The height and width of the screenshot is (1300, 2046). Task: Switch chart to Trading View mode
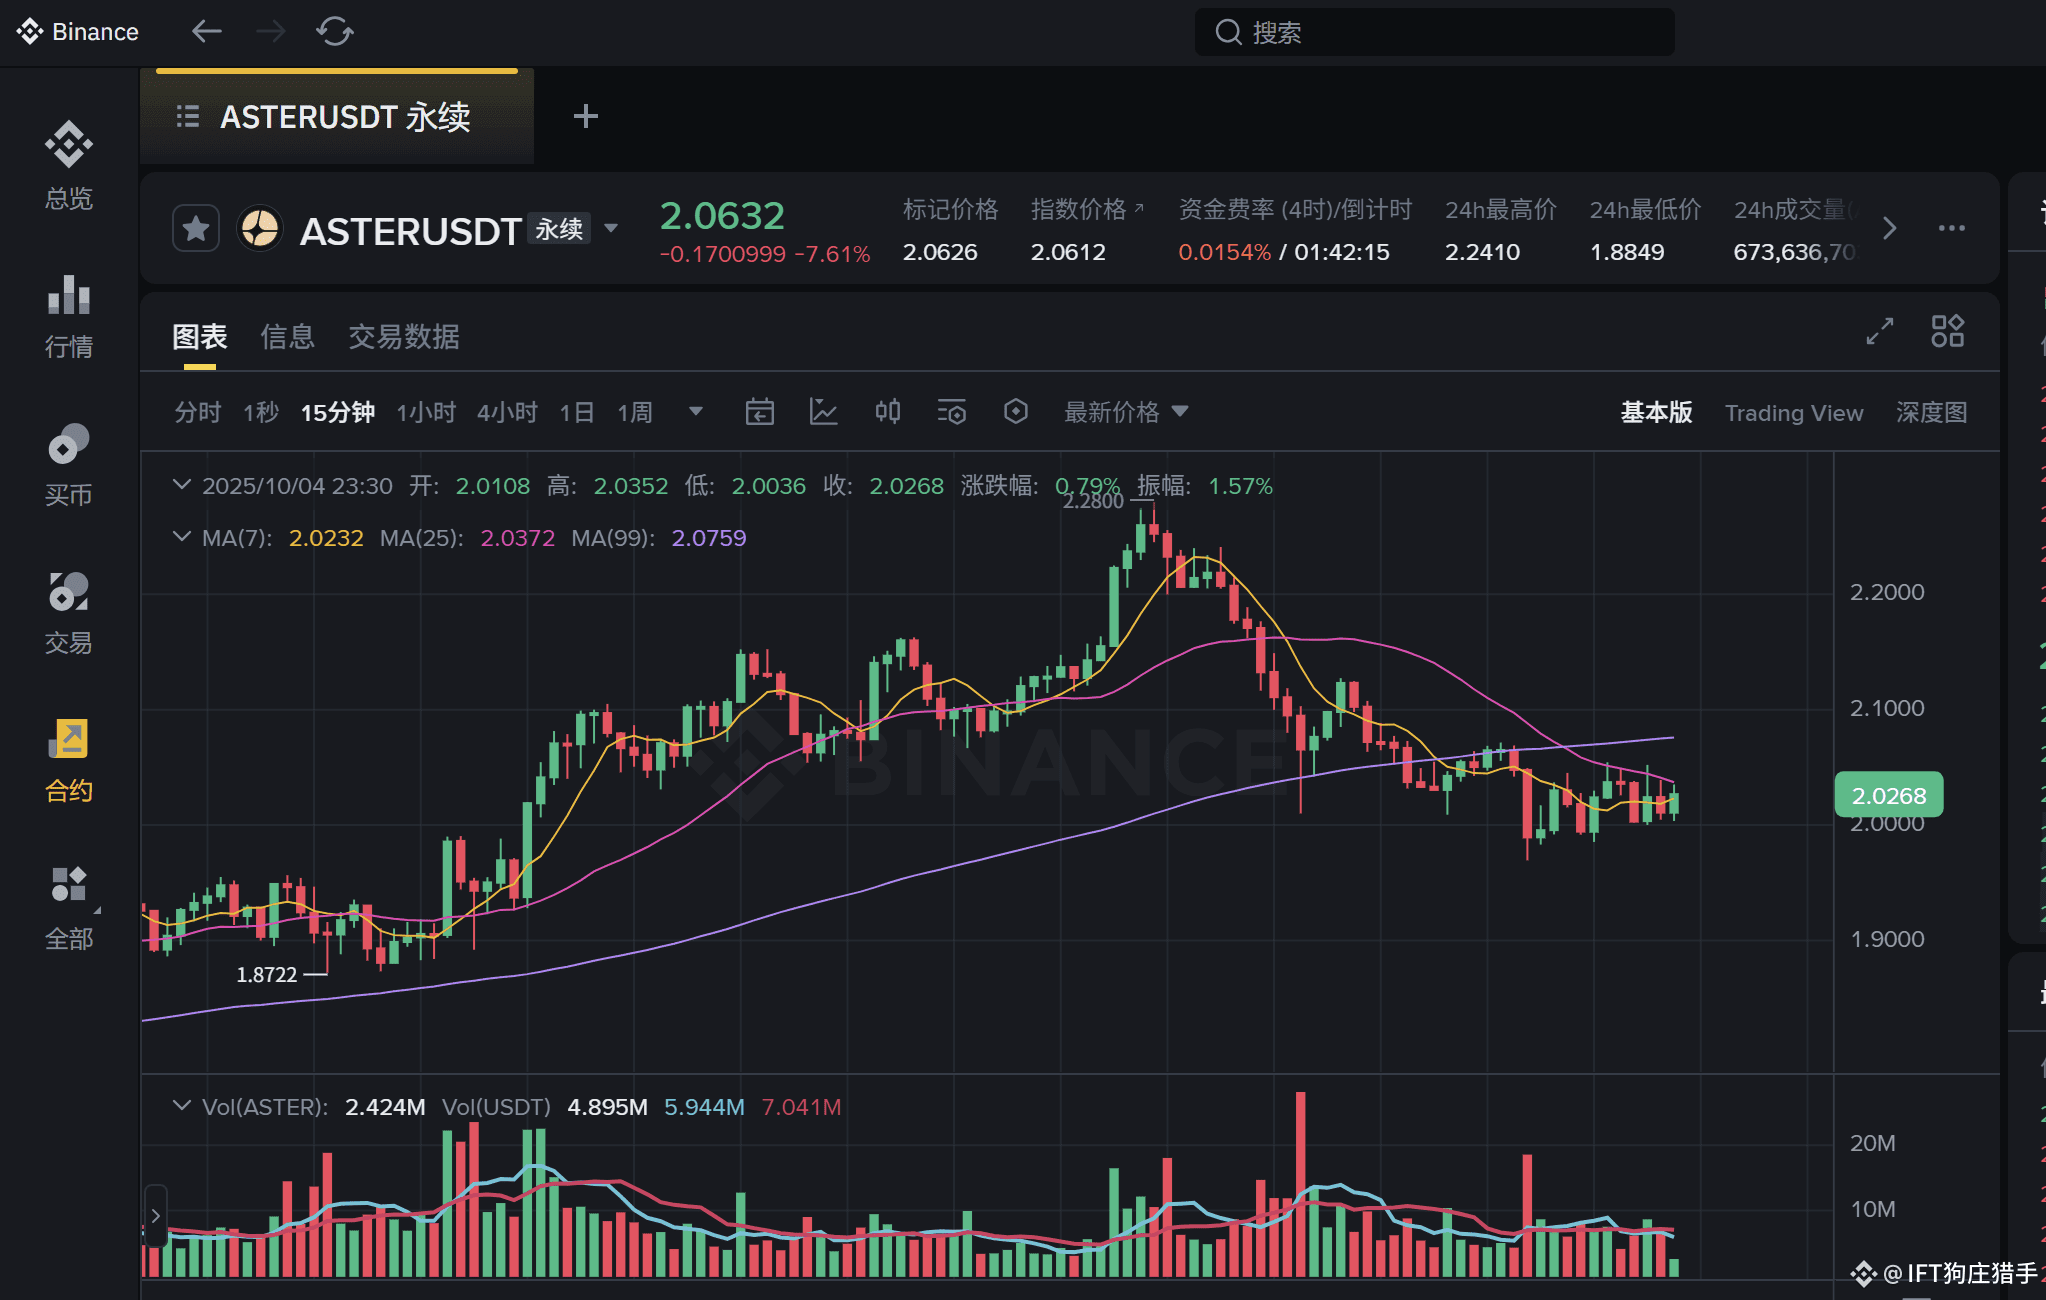point(1793,413)
